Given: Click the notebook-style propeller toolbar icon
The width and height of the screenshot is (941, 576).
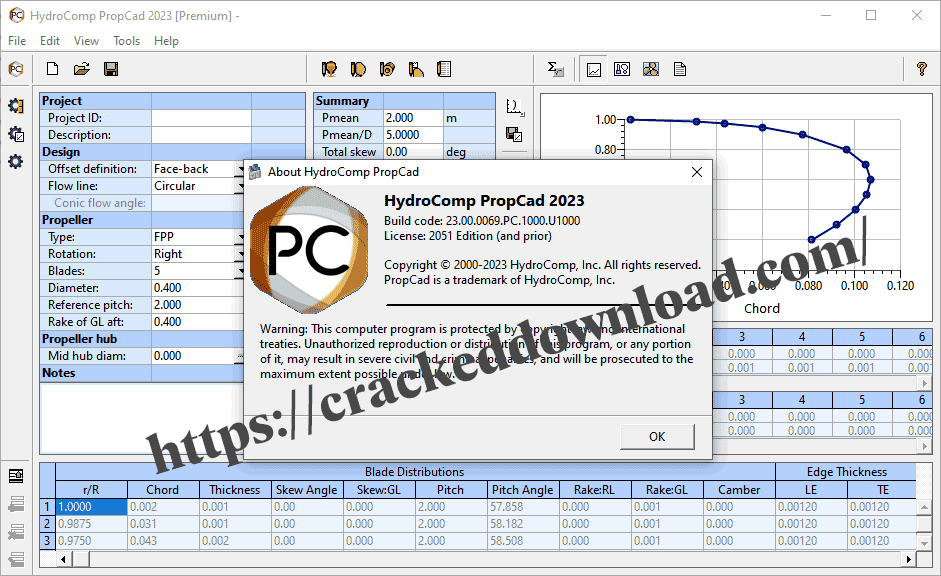Looking at the screenshot, I should tap(444, 69).
